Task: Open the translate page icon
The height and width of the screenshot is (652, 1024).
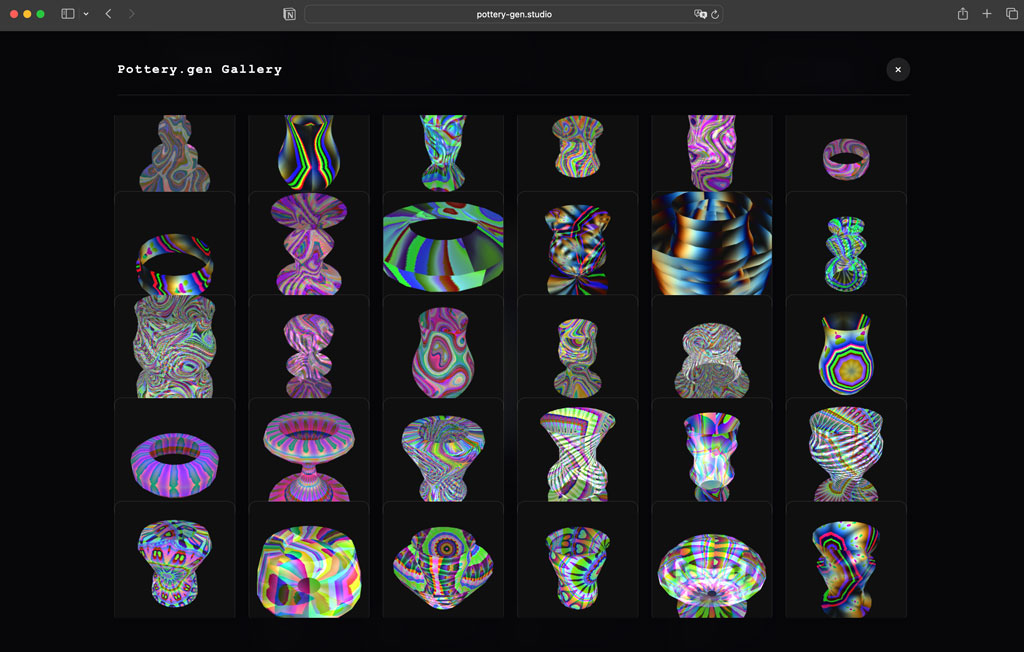Action: pos(700,14)
